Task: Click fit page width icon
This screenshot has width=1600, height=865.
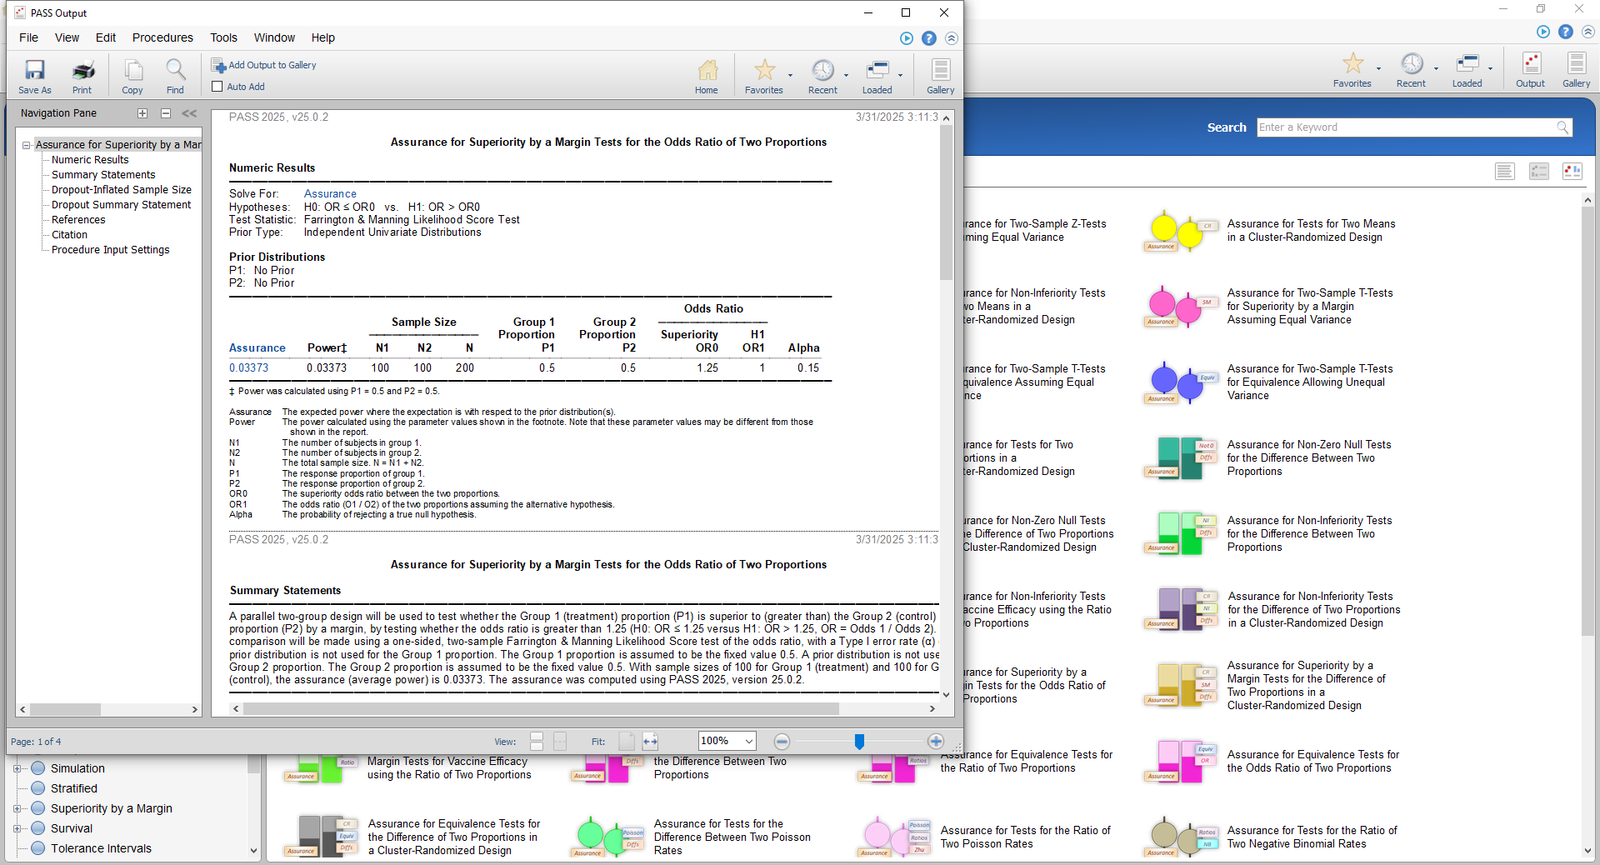Action: [650, 741]
